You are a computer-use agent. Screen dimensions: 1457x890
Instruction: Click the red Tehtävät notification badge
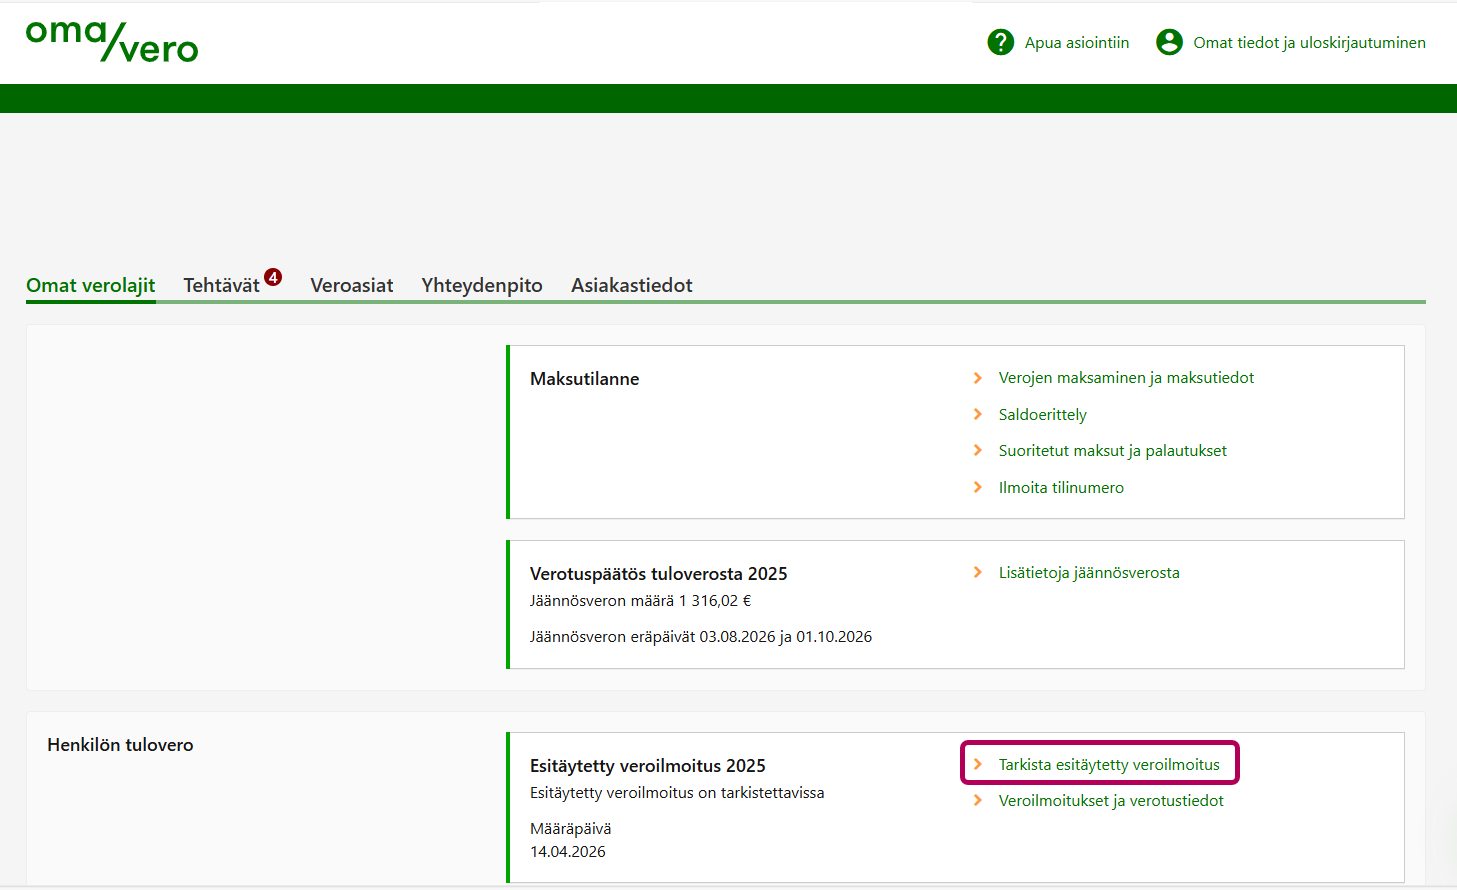point(273,277)
